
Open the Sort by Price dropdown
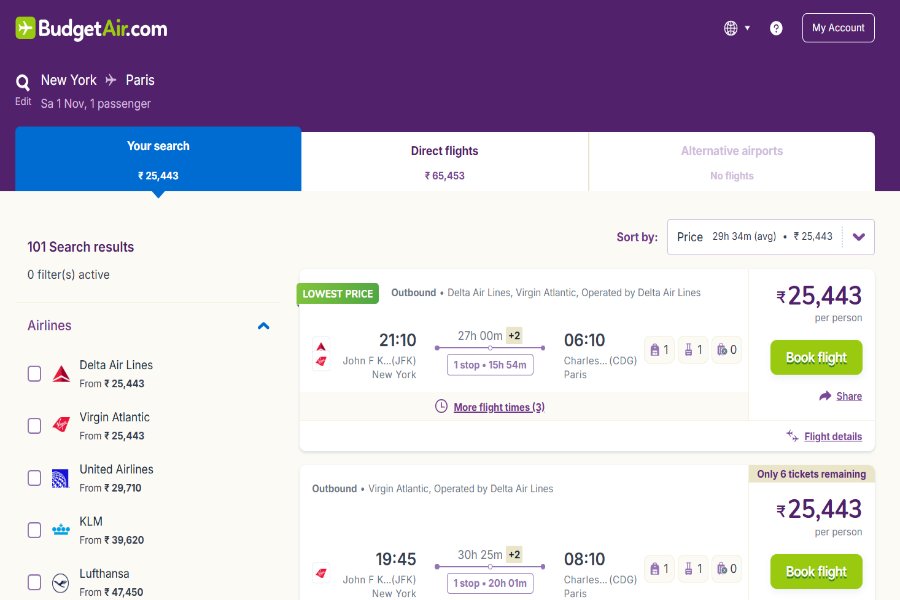point(770,237)
